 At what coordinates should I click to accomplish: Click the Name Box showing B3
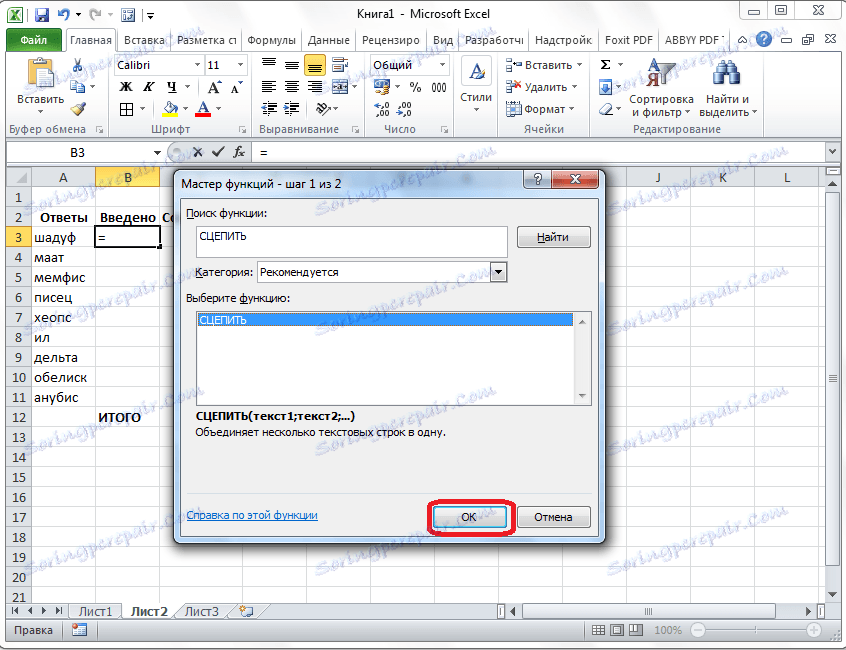click(78, 153)
